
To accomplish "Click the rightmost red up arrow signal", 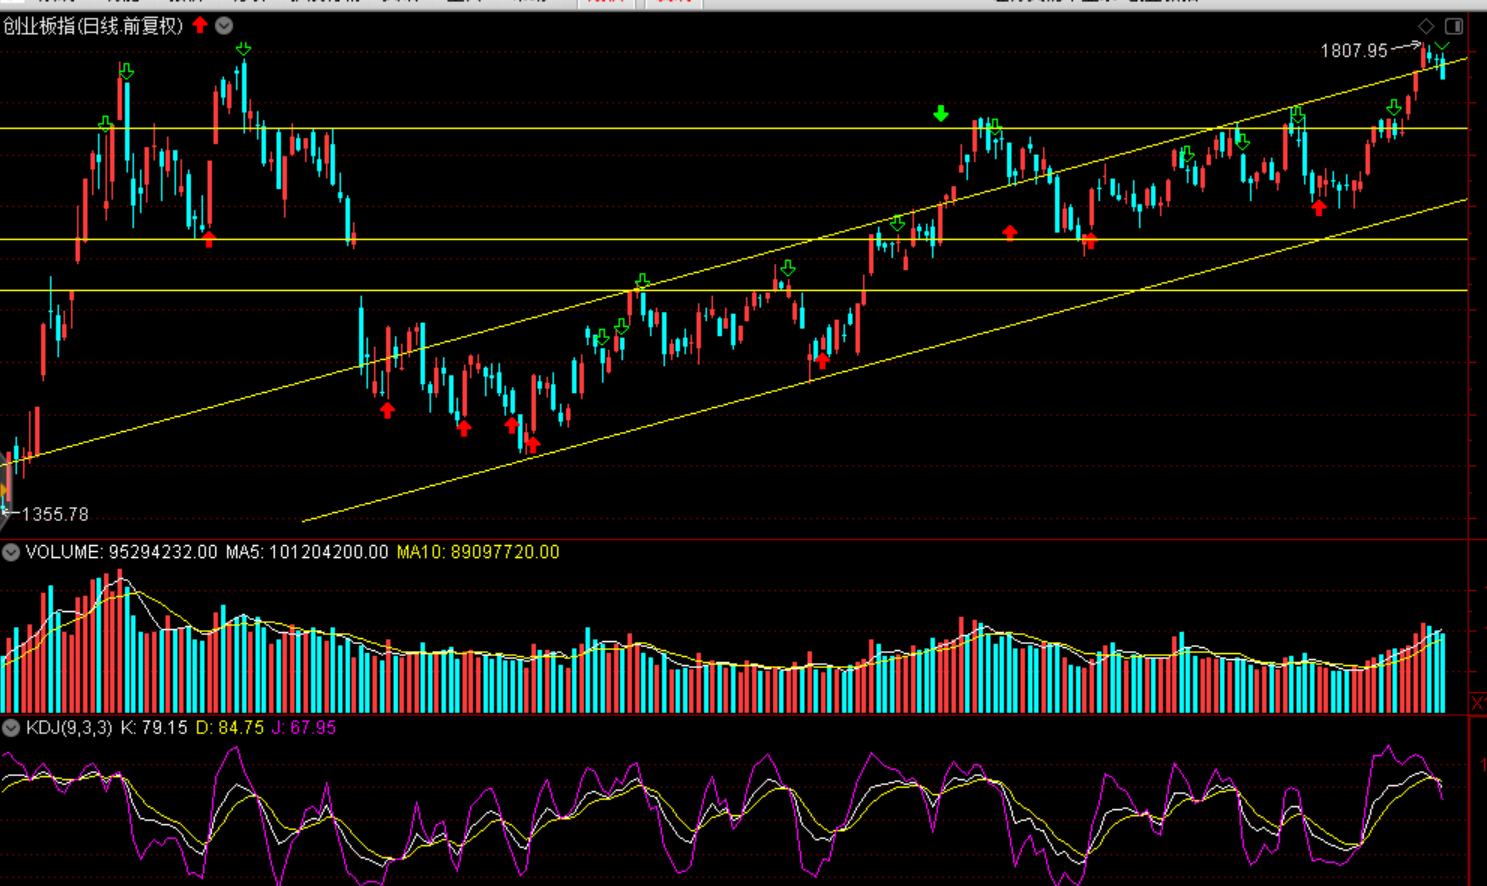I will (x=1319, y=208).
